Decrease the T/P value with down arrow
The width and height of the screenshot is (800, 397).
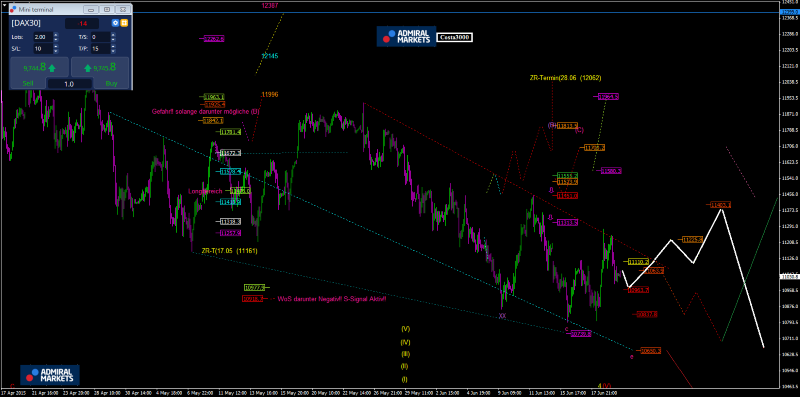coord(113,52)
